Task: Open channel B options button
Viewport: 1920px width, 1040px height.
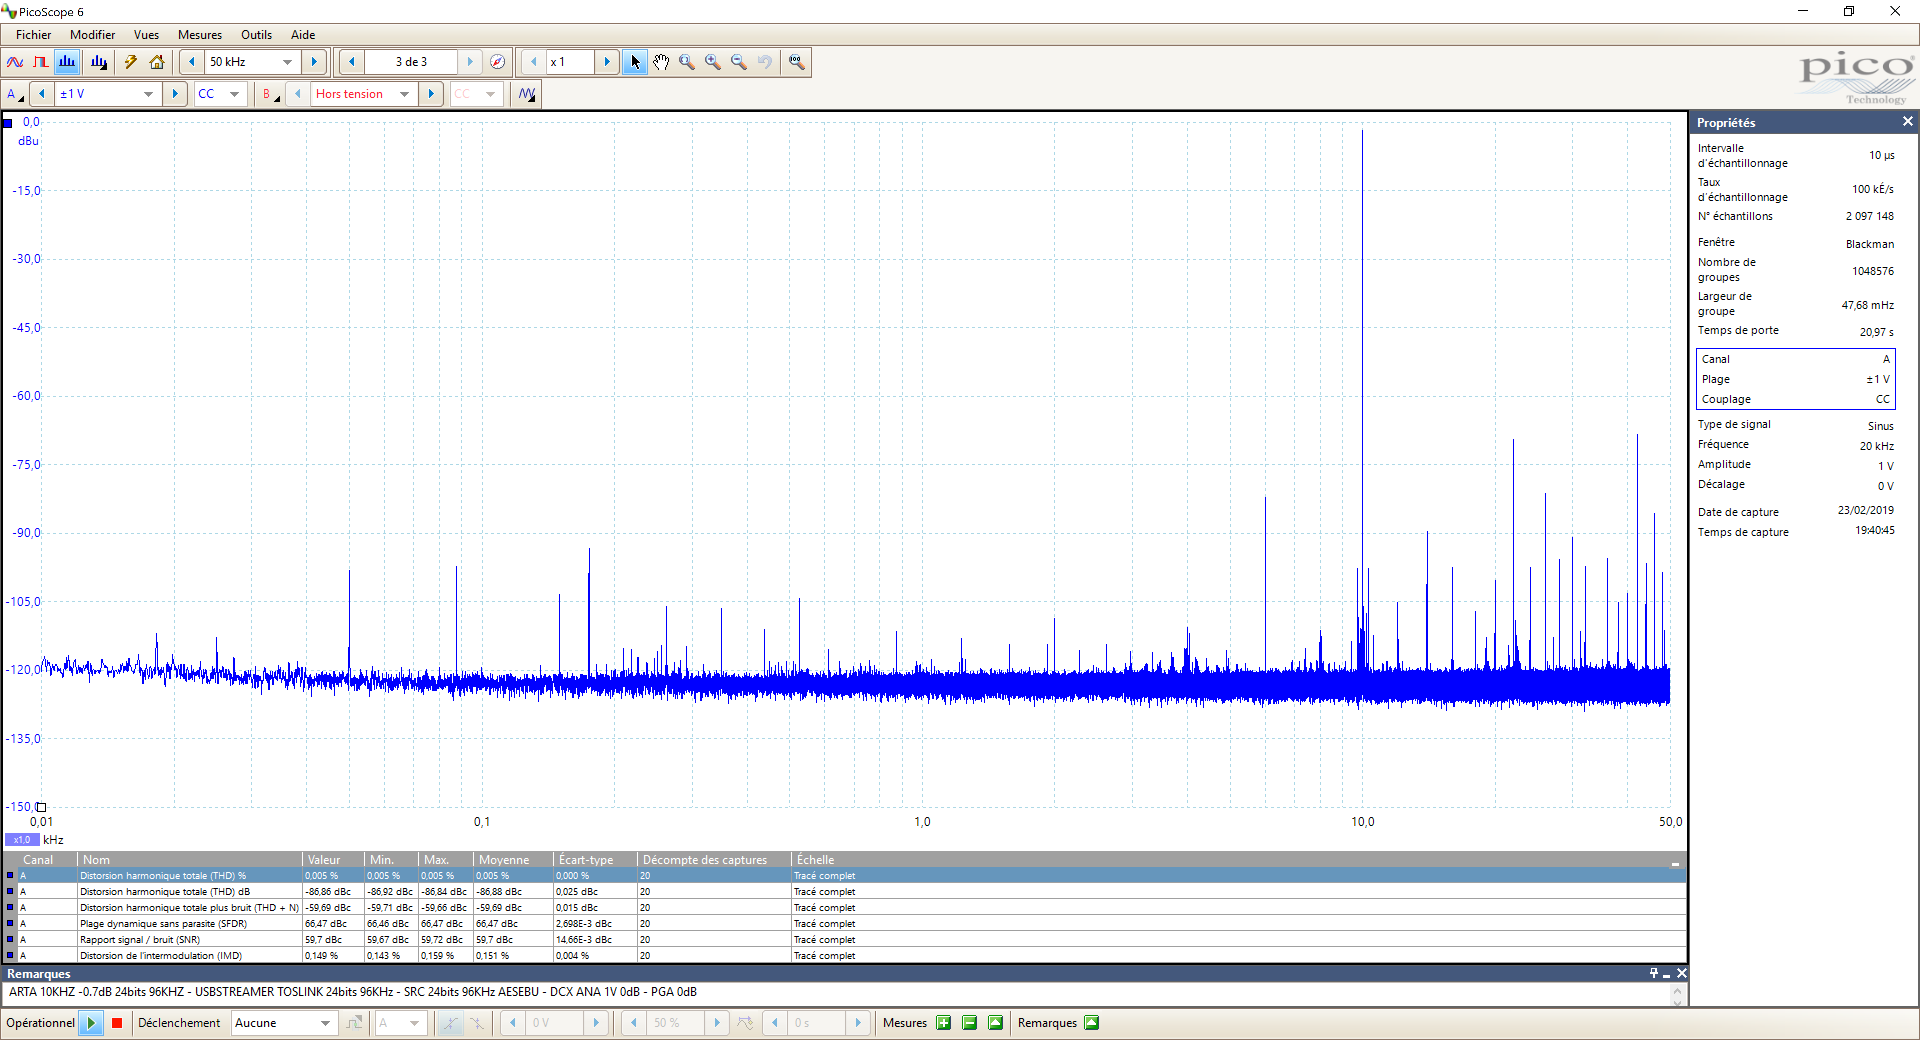Action: [270, 94]
